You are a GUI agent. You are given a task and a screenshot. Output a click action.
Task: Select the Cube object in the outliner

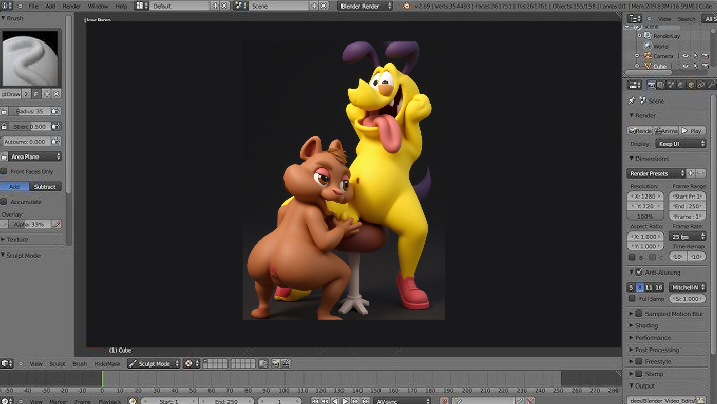click(659, 66)
